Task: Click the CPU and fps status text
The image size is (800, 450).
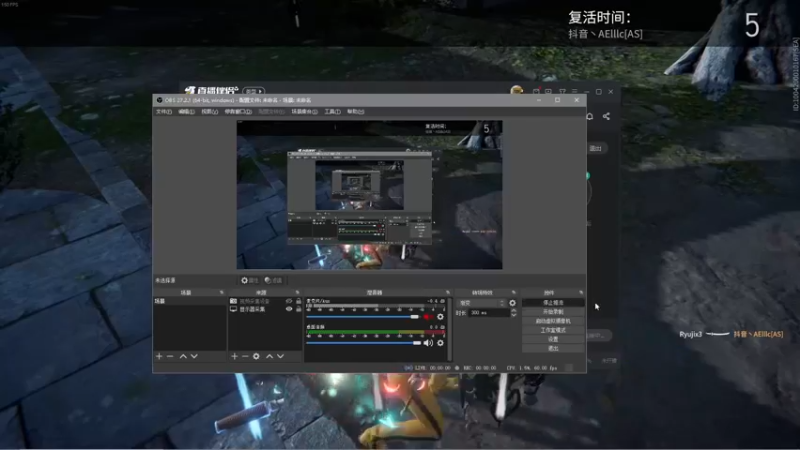Action: point(532,367)
